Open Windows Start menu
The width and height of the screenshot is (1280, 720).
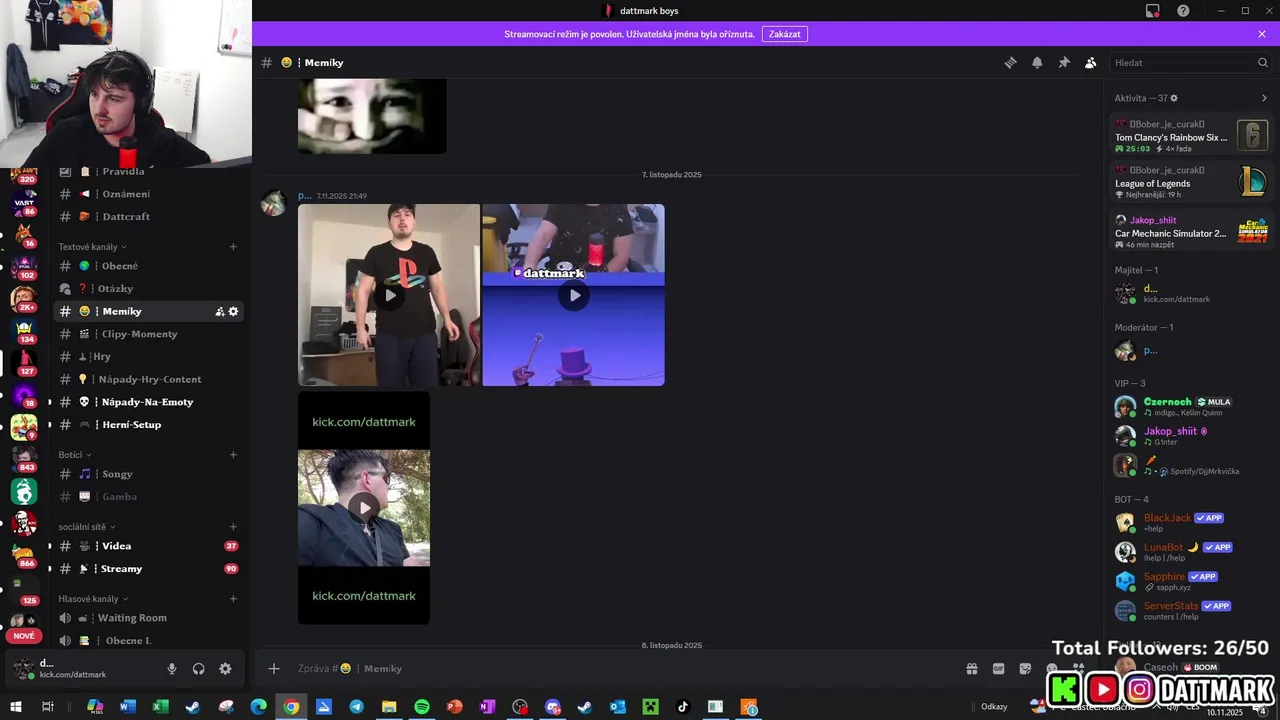coord(16,707)
